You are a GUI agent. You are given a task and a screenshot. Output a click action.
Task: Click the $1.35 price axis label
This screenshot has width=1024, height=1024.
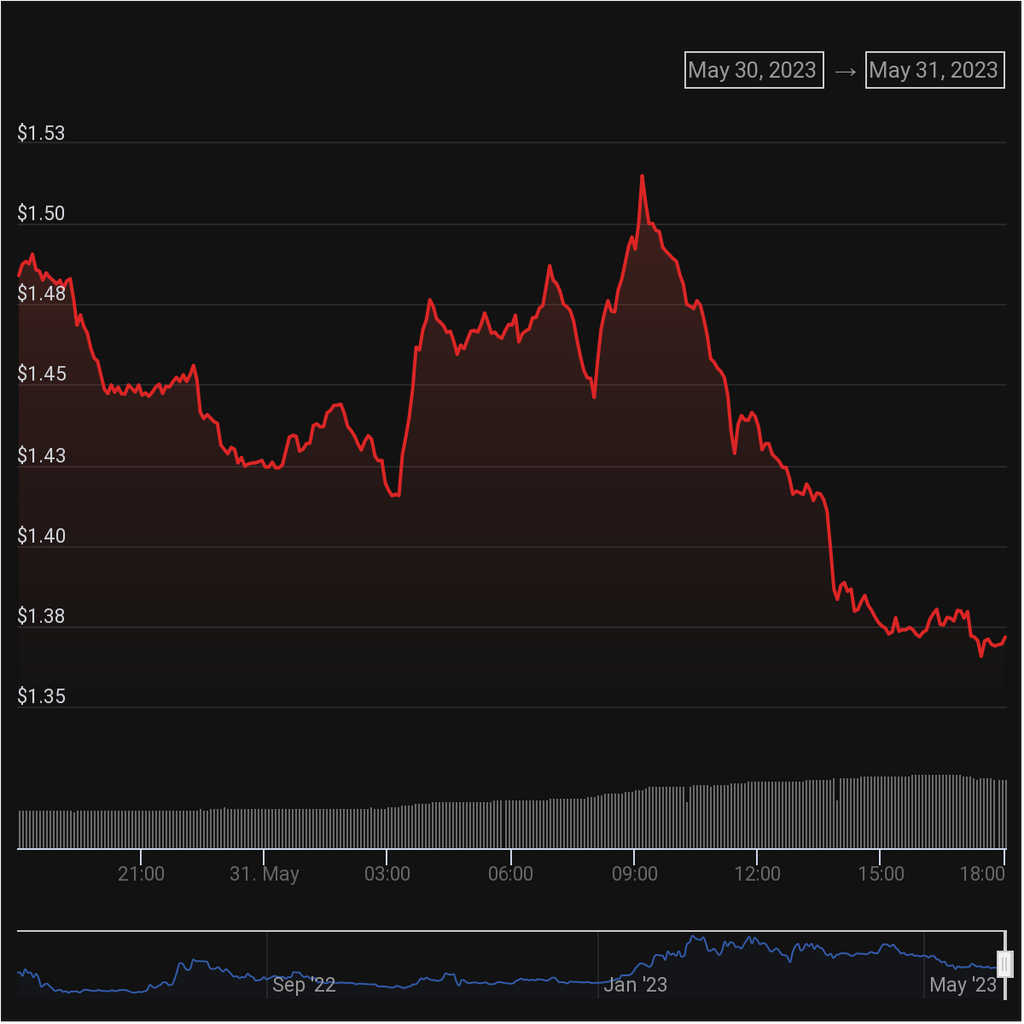click(x=41, y=697)
